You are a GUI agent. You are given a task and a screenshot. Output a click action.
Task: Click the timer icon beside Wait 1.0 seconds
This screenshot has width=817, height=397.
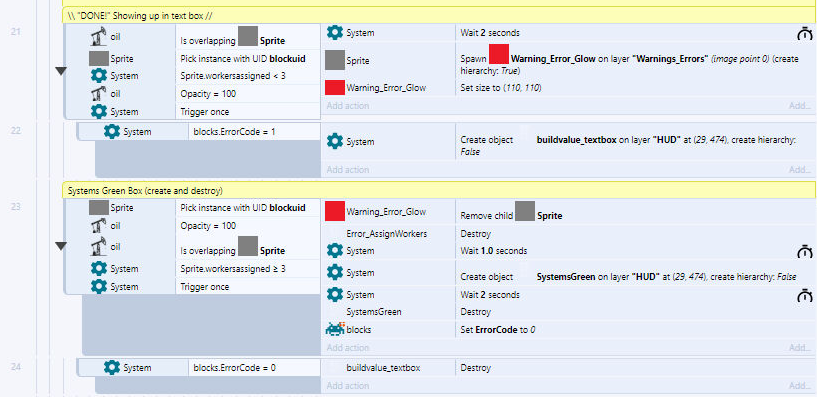805,252
